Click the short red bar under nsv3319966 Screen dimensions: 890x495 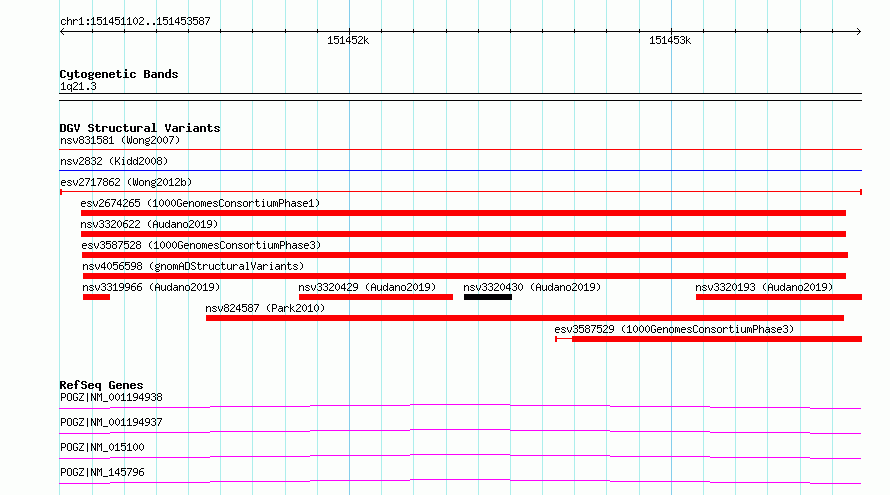coord(96,297)
